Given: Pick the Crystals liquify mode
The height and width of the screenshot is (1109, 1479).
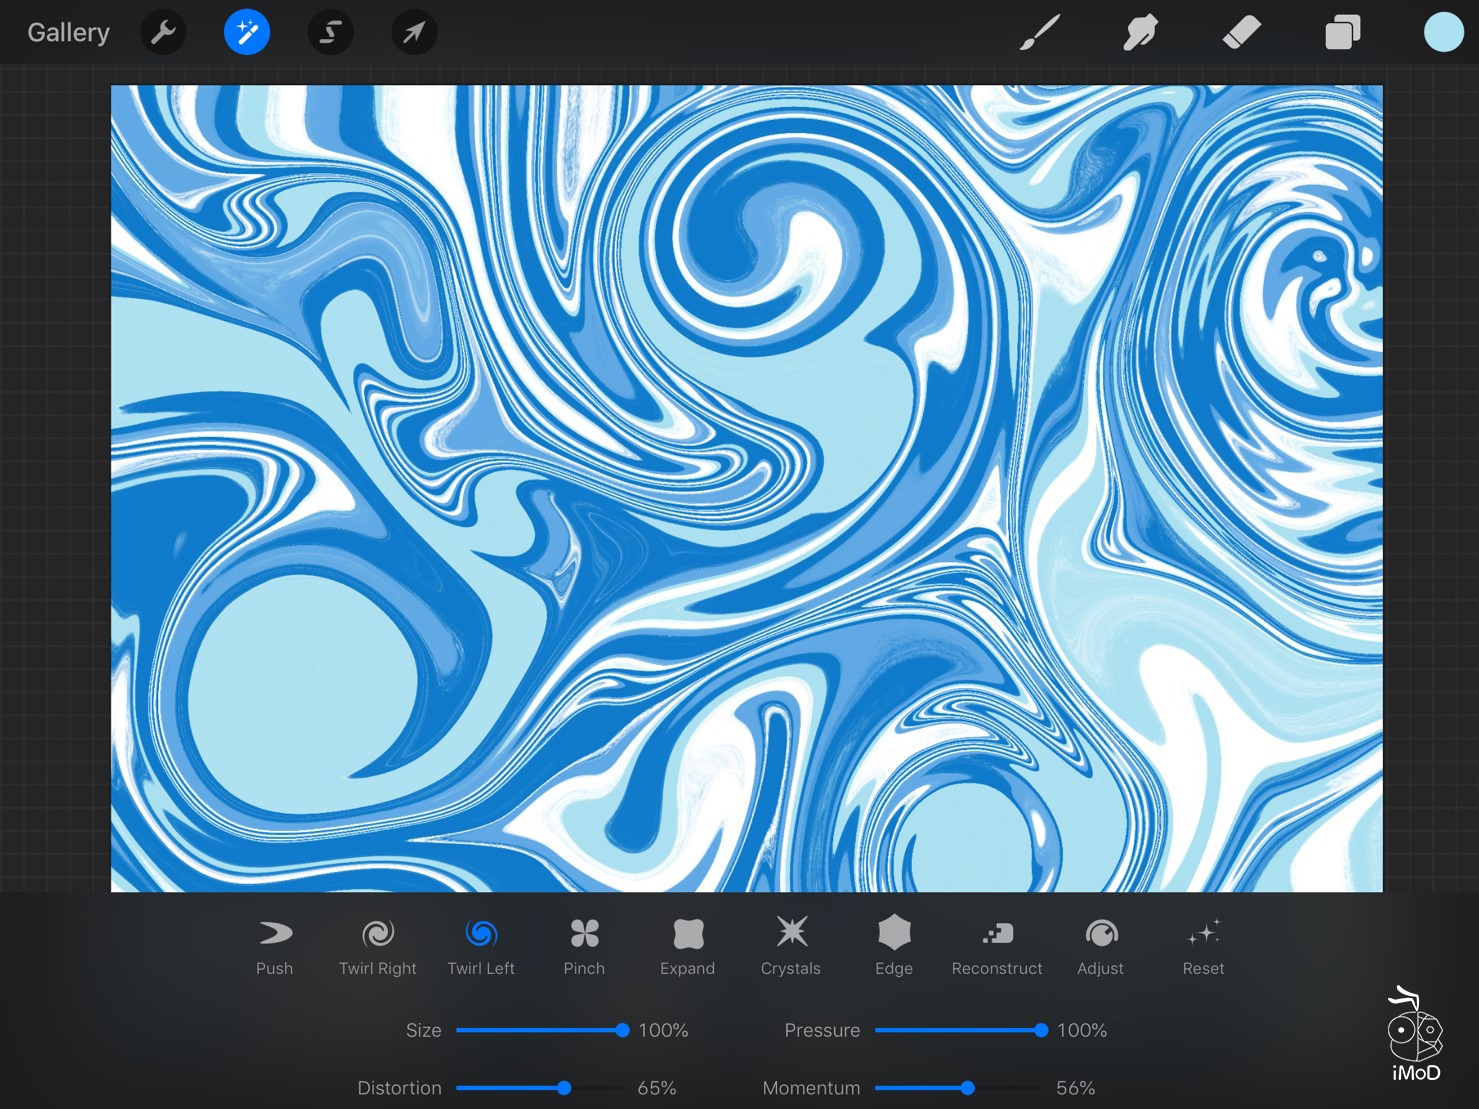Looking at the screenshot, I should pos(790,946).
